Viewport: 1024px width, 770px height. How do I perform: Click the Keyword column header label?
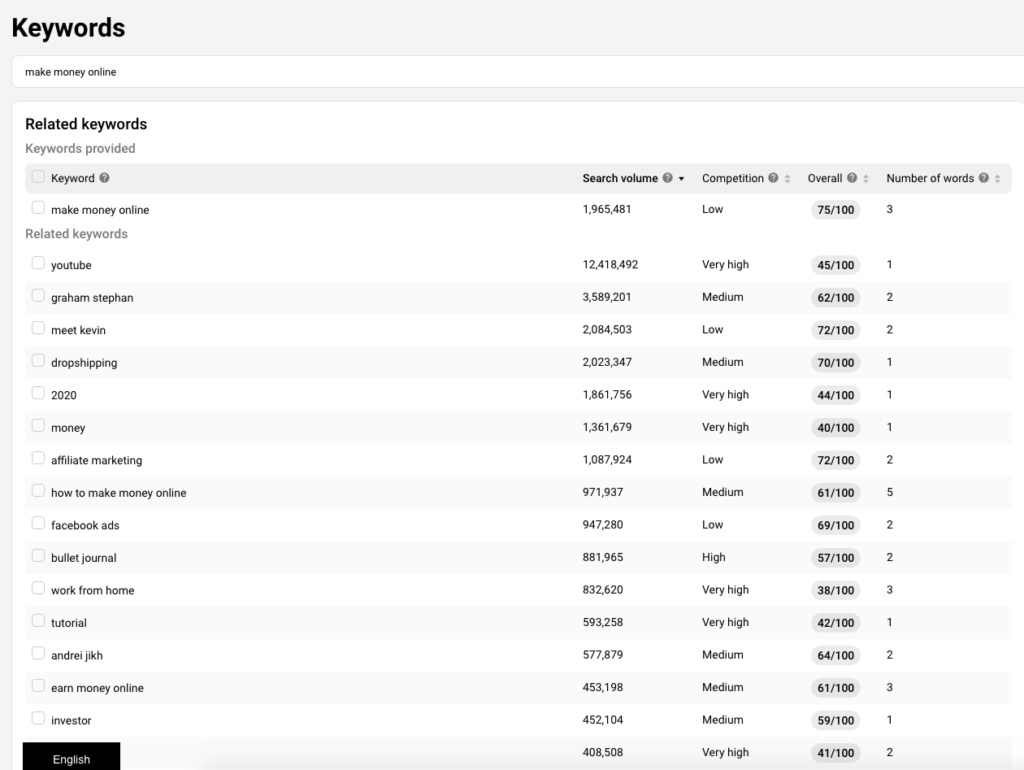(72, 178)
